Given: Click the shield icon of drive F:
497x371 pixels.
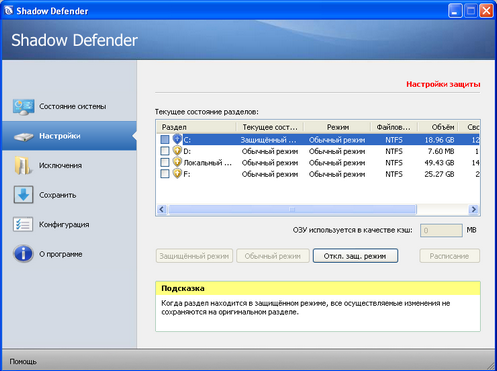Looking at the screenshot, I should (x=177, y=174).
